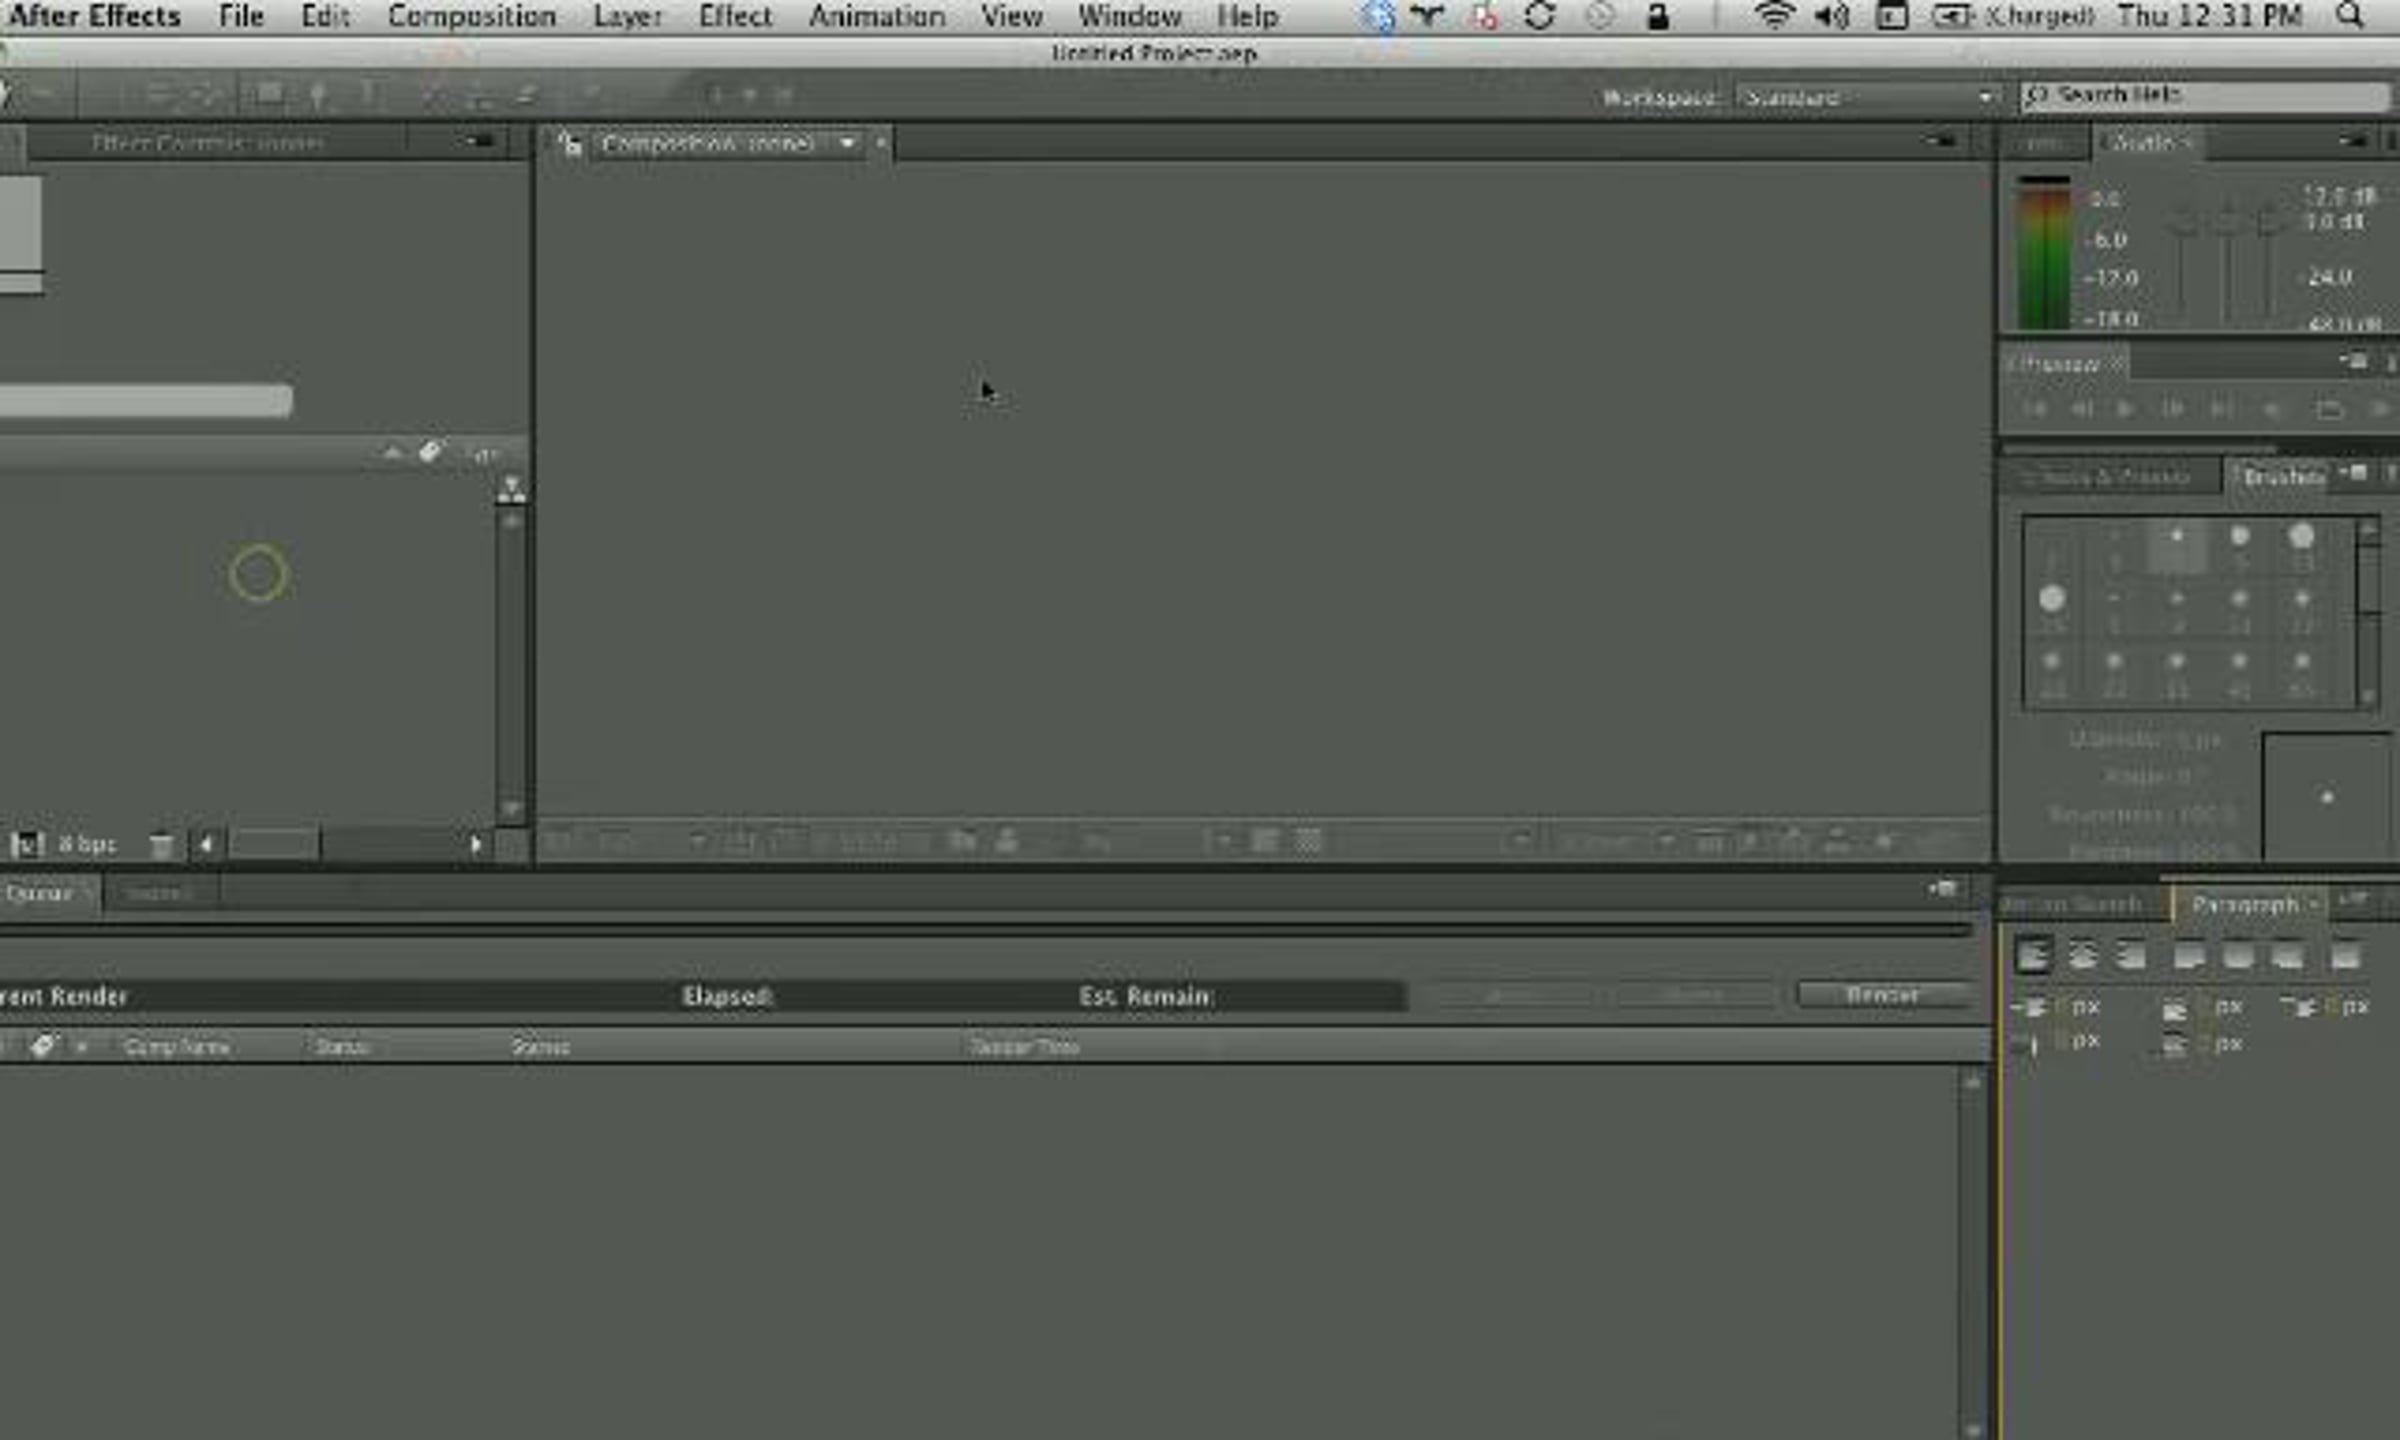Click the 8 bpc color depth setting

(87, 845)
